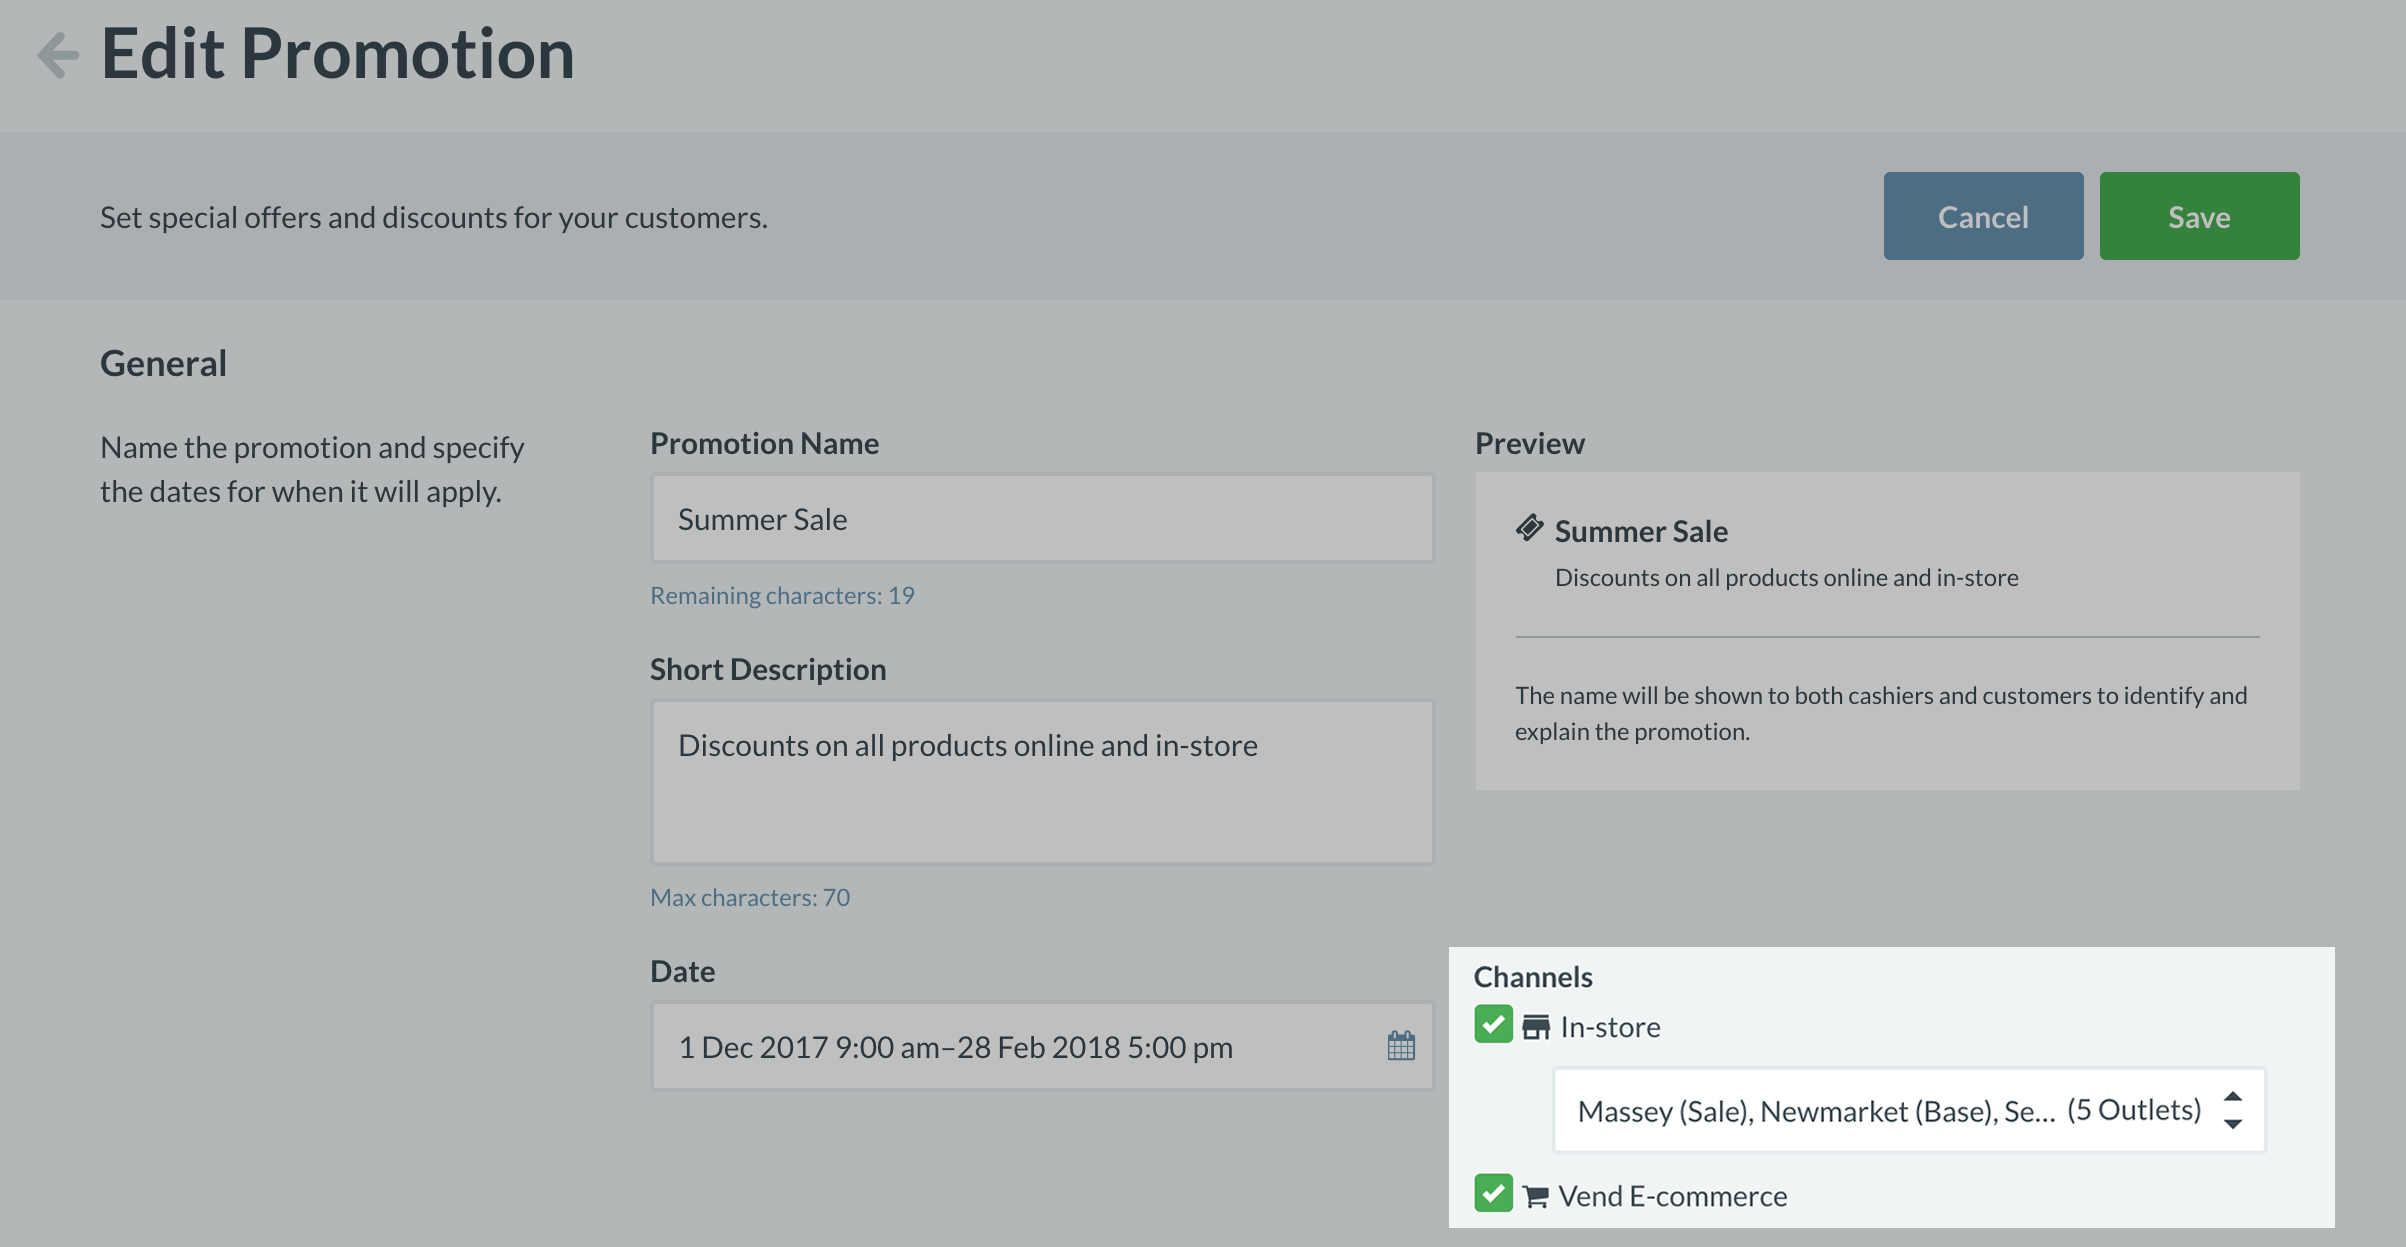The height and width of the screenshot is (1247, 2406).
Task: Click the In-store channel label
Action: [x=1610, y=1027]
